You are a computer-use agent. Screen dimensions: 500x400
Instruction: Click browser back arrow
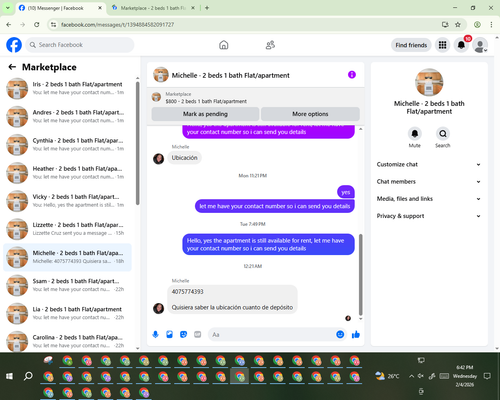pos(9,24)
